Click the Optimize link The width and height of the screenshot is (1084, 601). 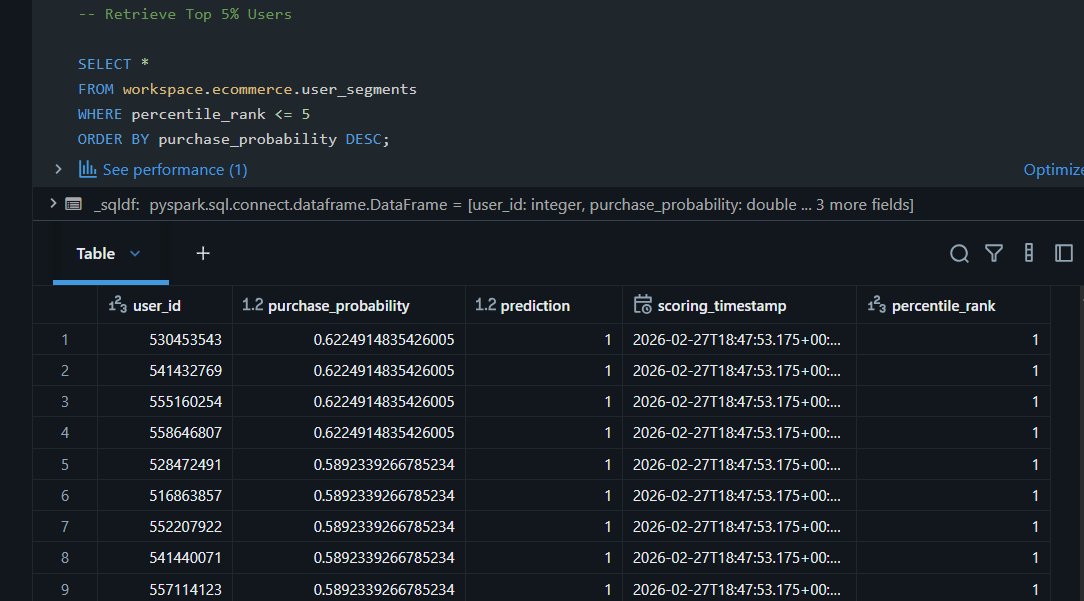click(x=1054, y=169)
